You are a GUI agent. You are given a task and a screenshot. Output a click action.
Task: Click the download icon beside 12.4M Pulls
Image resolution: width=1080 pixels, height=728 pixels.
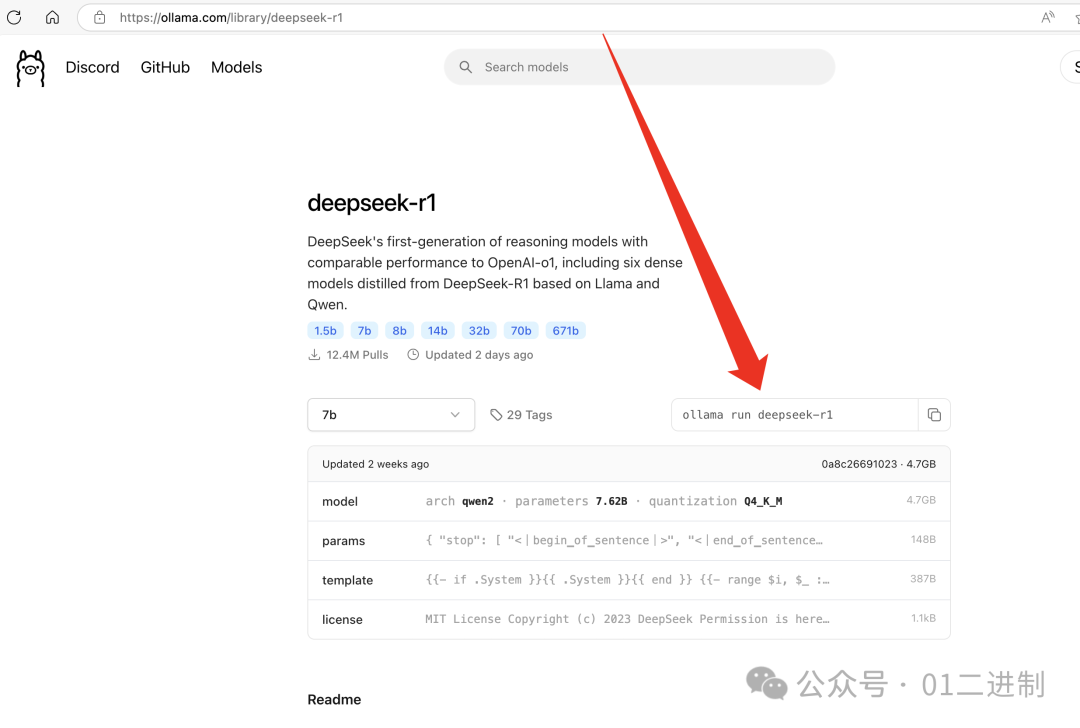click(x=314, y=355)
